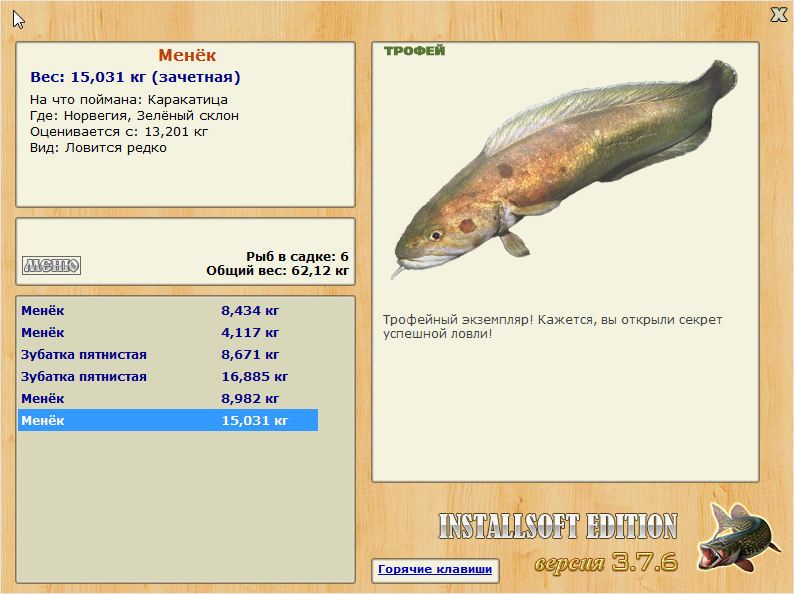Click 'На что поймана: Каракатица' text
794x594 pixels.
click(129, 100)
